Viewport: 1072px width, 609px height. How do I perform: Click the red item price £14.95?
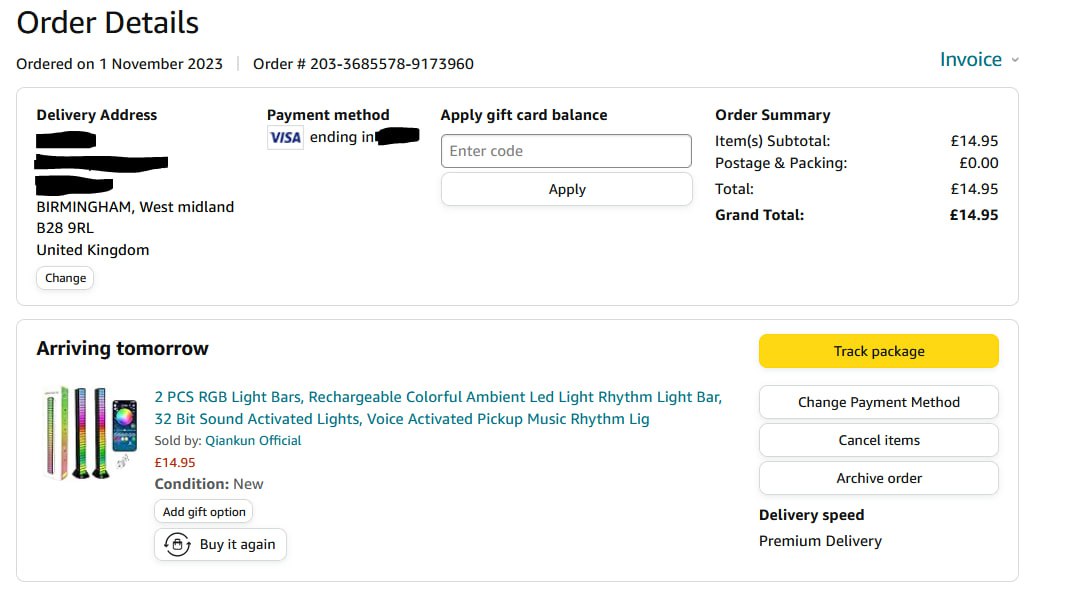coord(175,463)
